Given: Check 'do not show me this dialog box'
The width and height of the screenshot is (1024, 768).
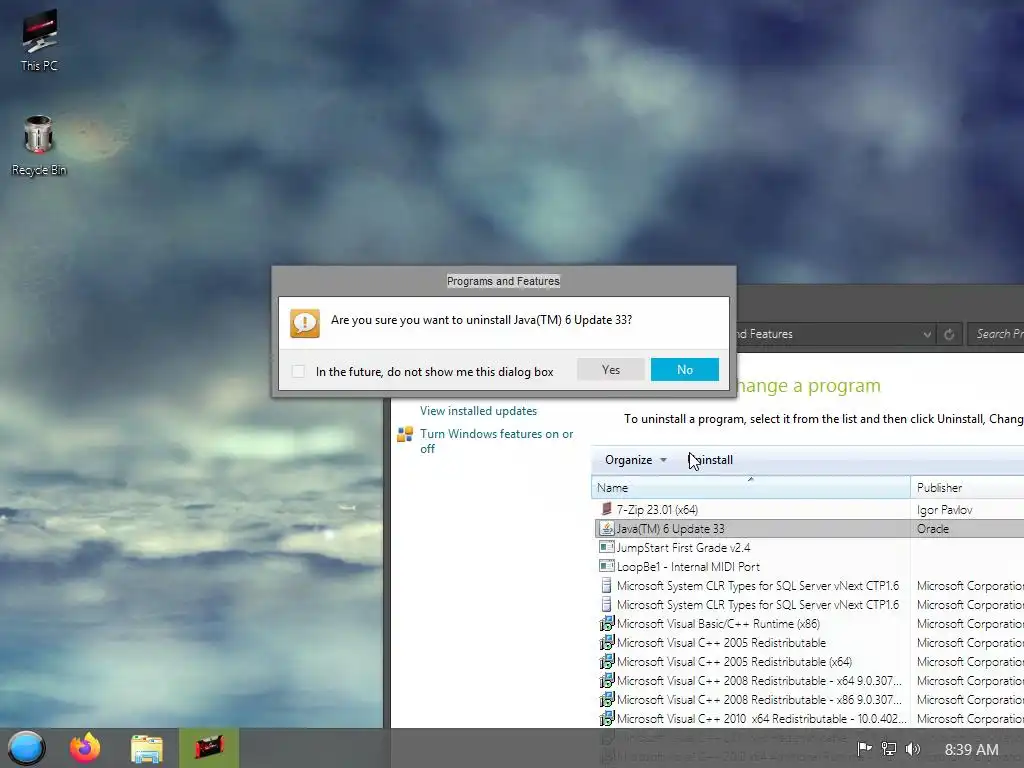Looking at the screenshot, I should 298,372.
